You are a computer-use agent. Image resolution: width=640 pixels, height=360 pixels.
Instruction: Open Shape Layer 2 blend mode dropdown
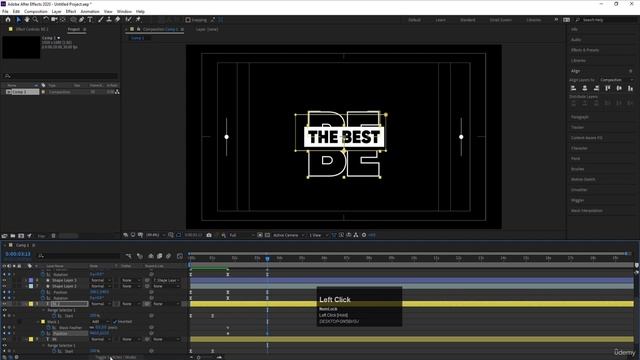point(101,286)
